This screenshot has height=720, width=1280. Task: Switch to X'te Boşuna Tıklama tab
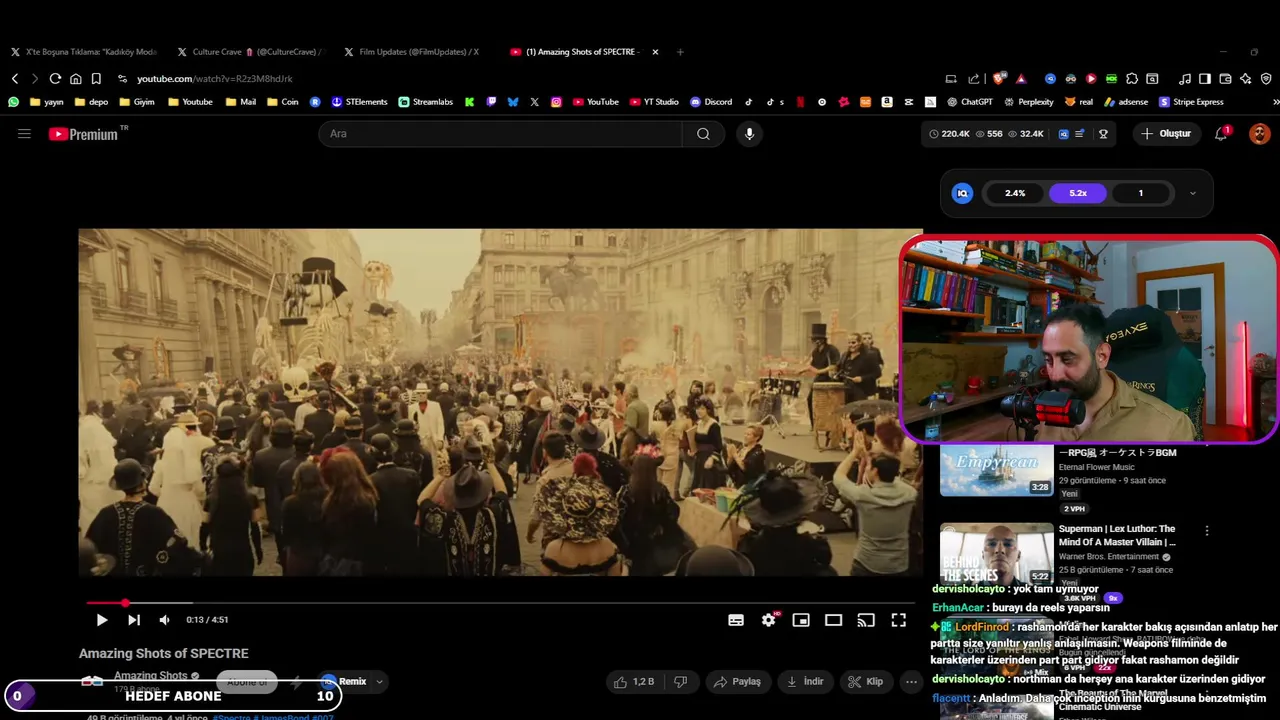84,52
